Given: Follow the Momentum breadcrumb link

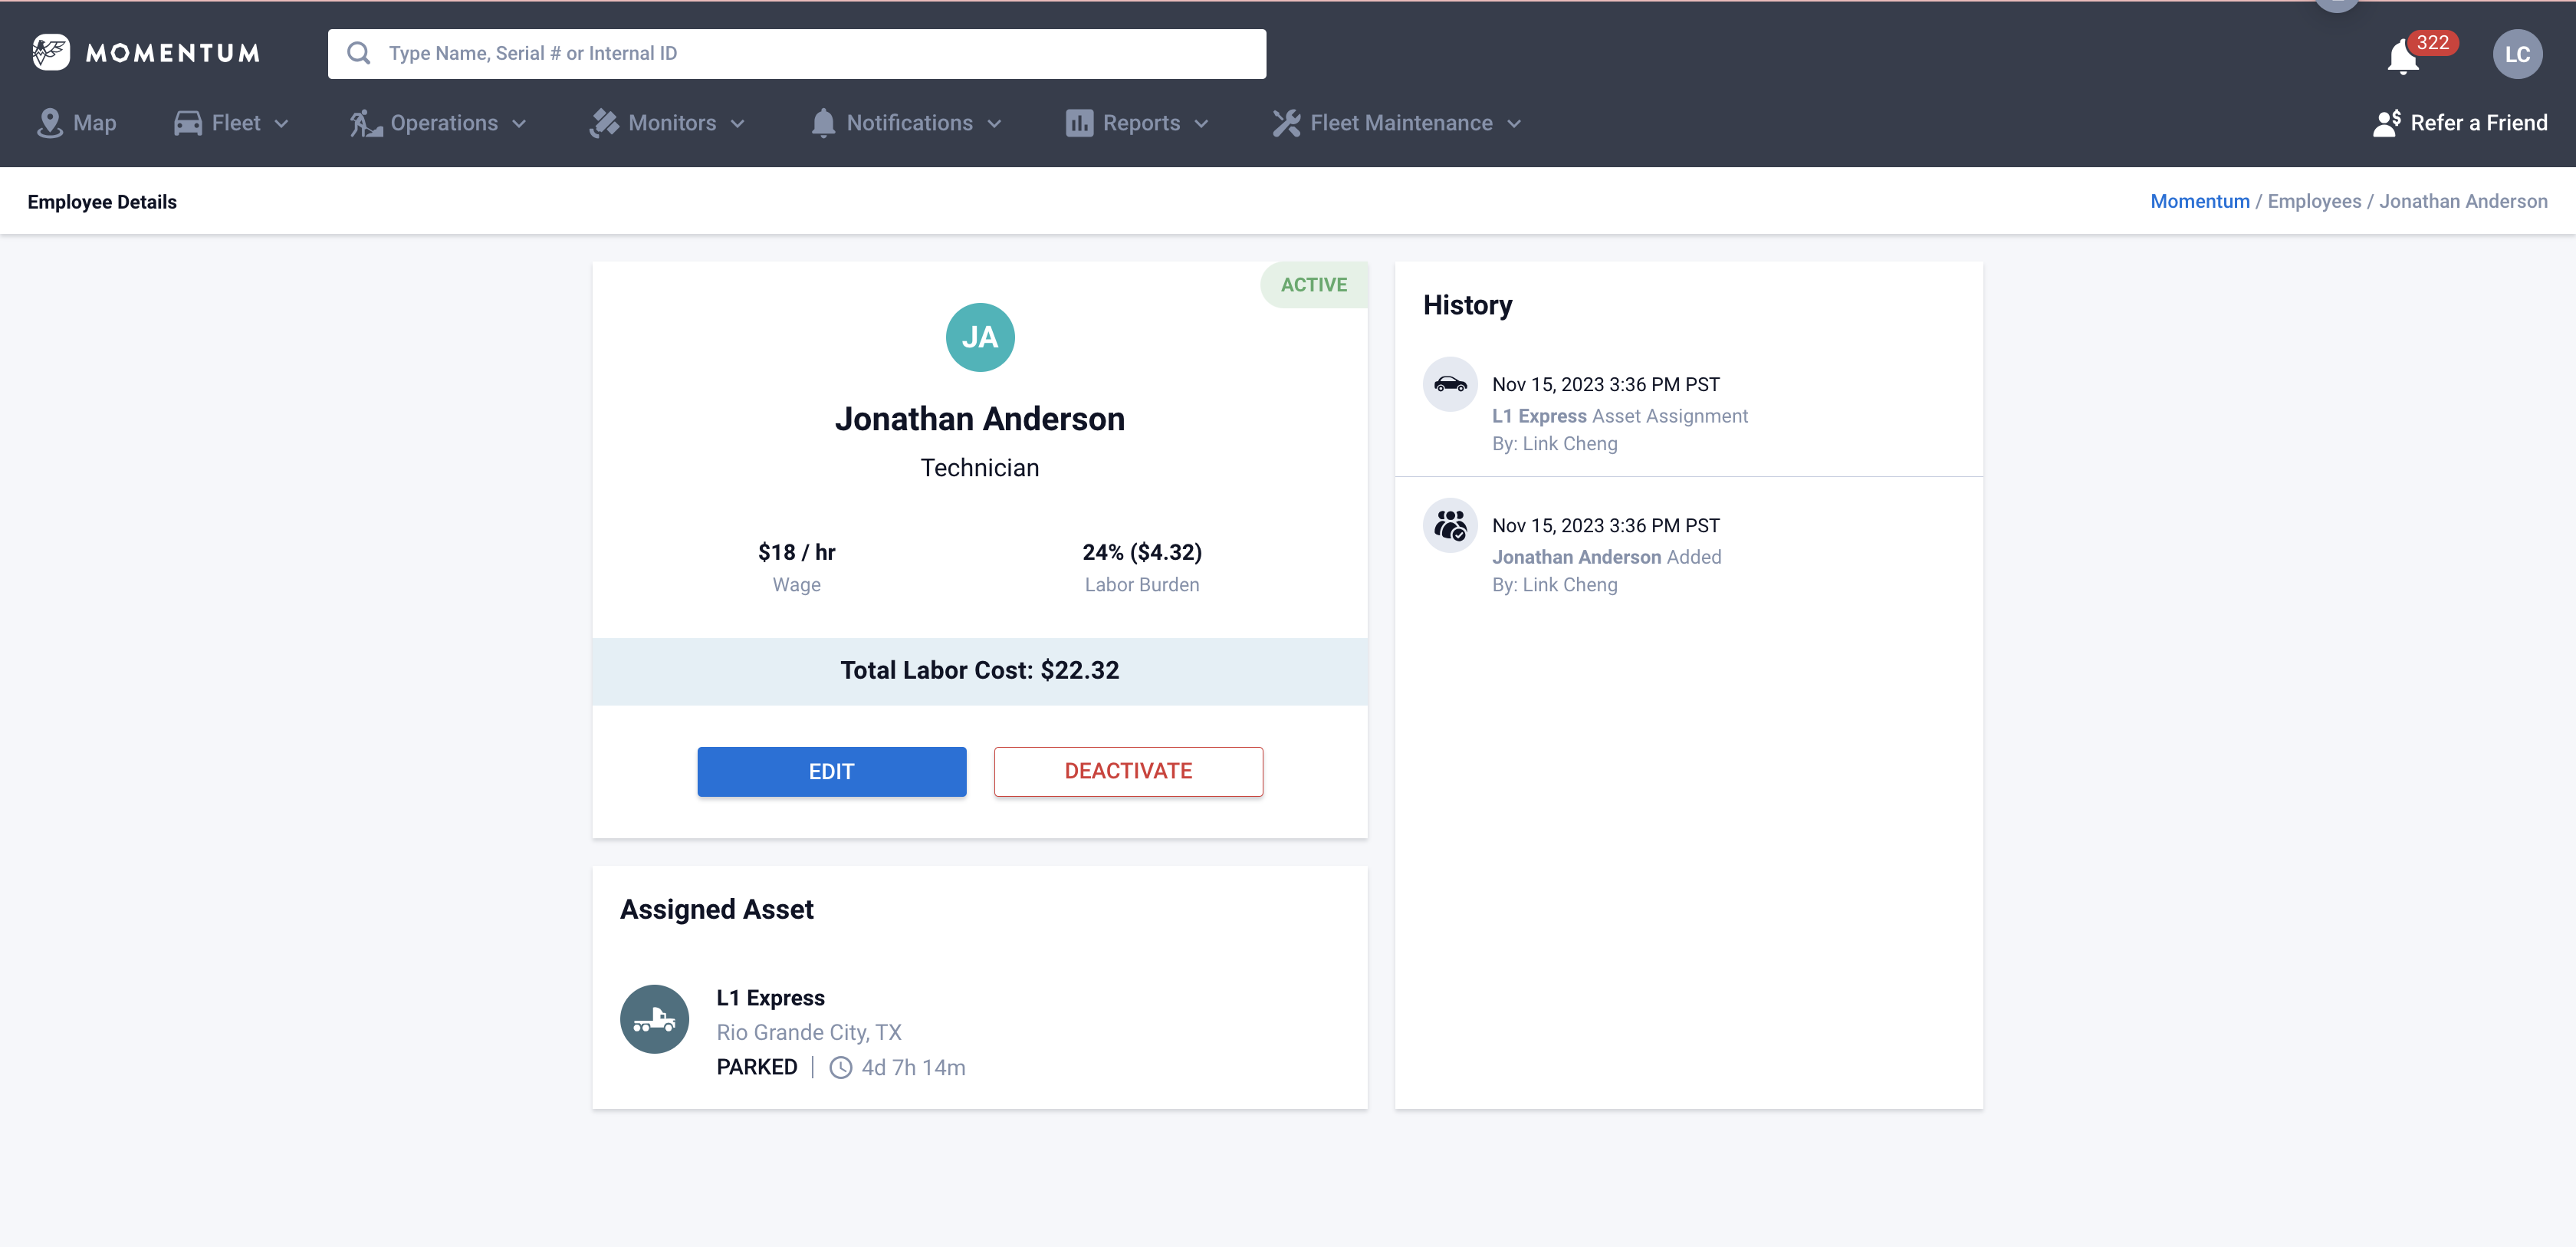Looking at the screenshot, I should pos(2199,201).
